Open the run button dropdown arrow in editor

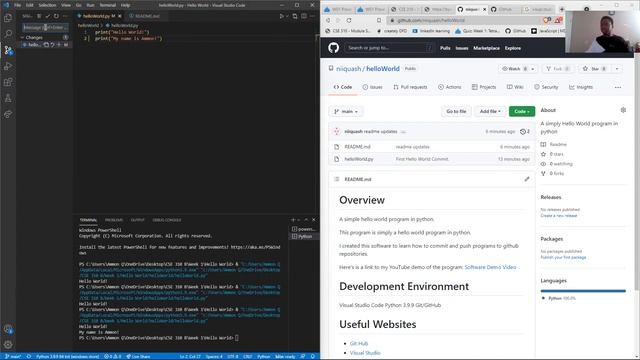pos(287,16)
